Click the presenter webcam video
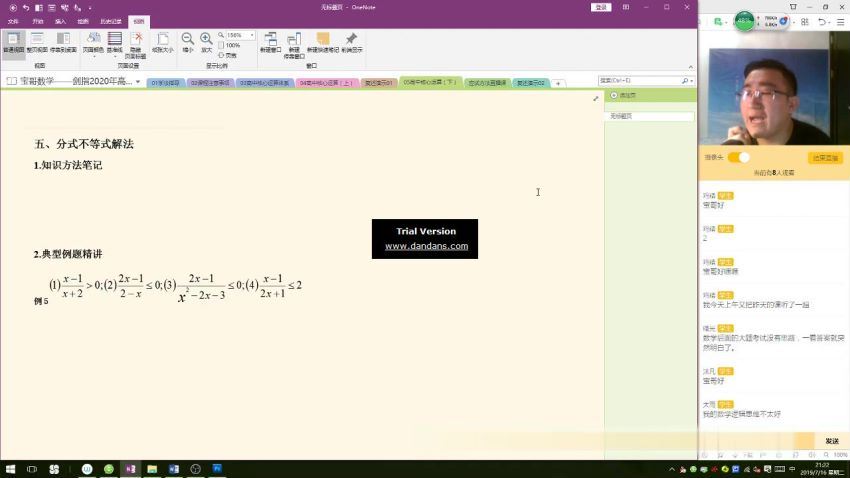850x478 pixels. coord(774,88)
